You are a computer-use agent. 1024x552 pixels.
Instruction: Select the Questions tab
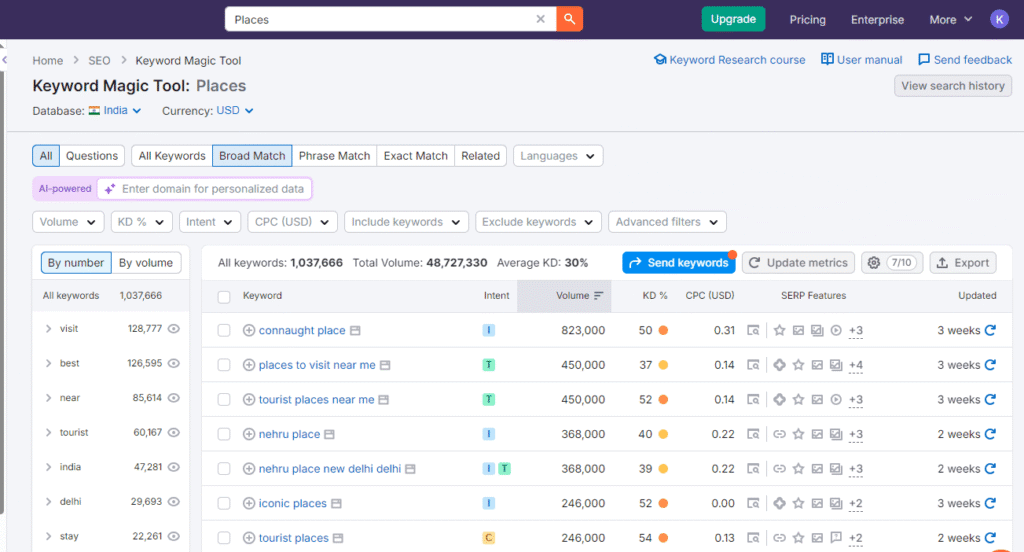pos(92,156)
